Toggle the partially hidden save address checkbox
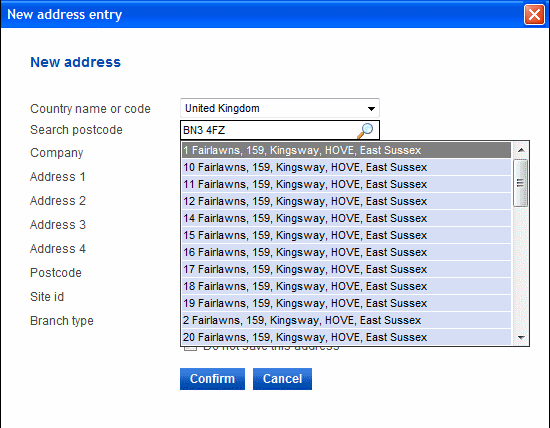The width and height of the screenshot is (550, 428). (x=190, y=348)
